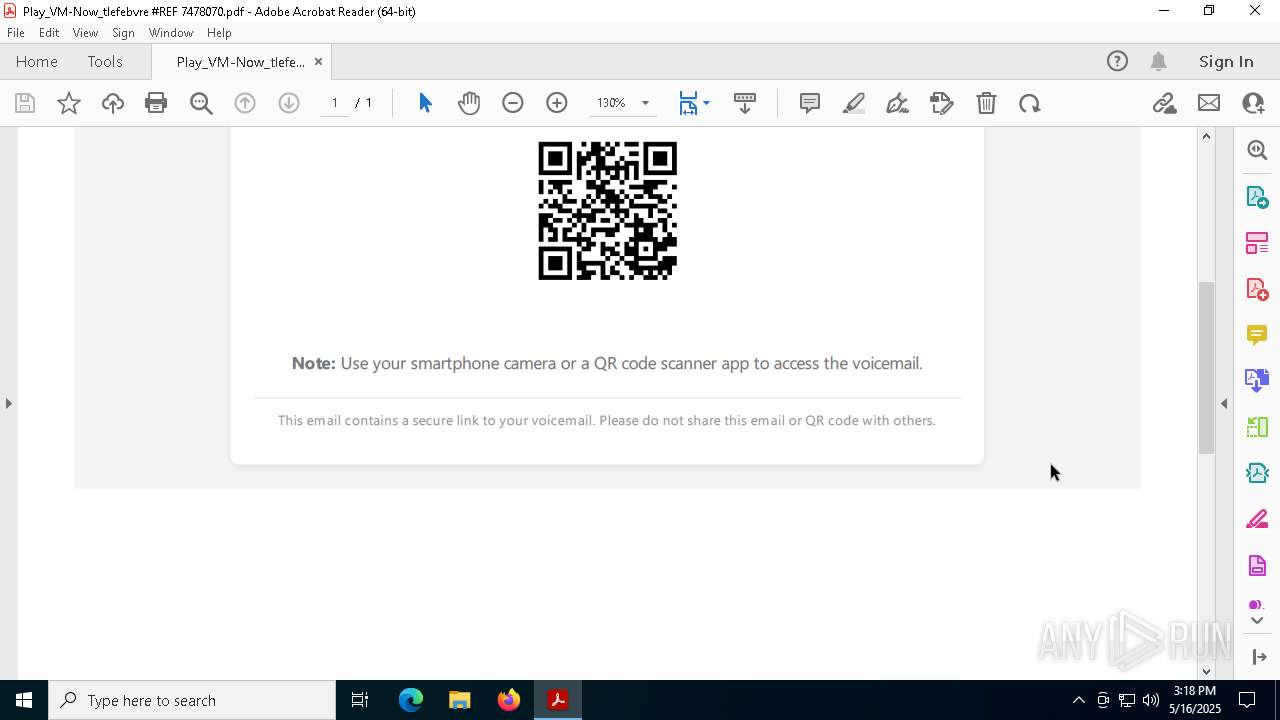Open Create PDF red tool
This screenshot has width=1280, height=720.
[x=1257, y=289]
